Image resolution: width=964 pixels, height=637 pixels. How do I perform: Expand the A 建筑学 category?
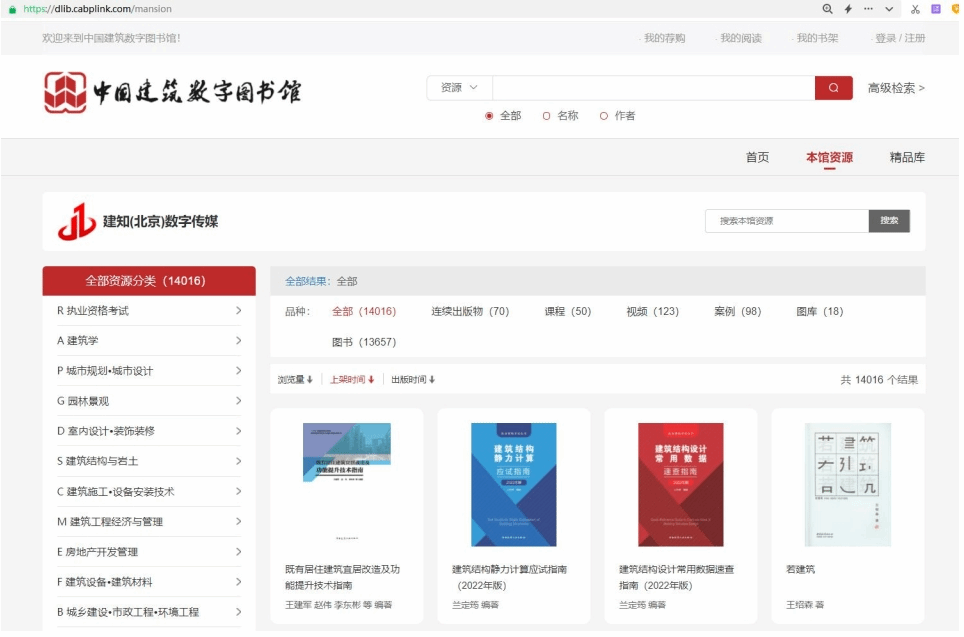click(x=148, y=341)
